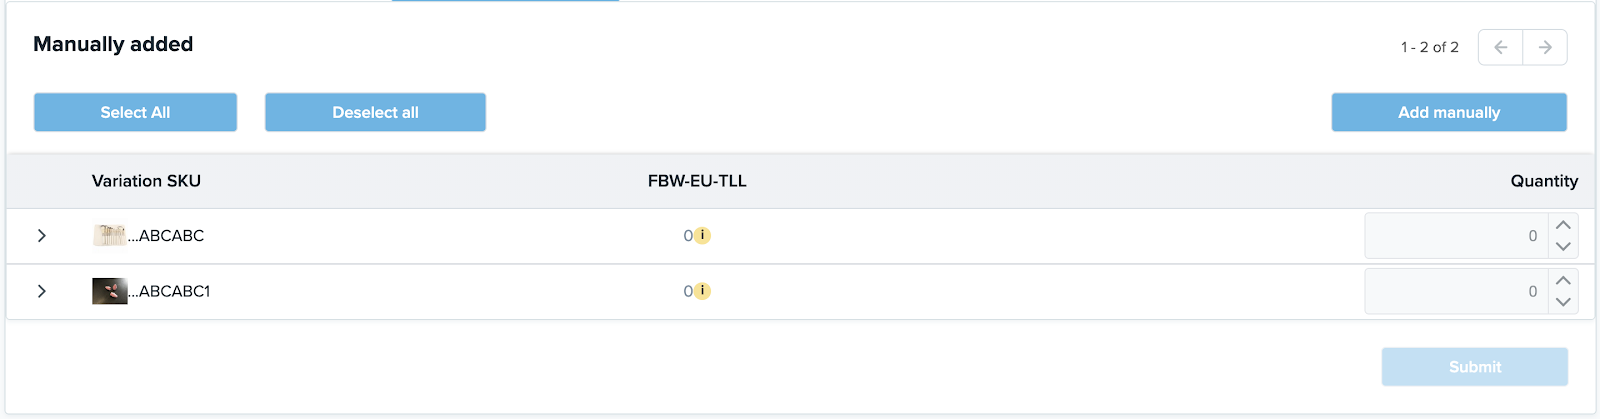Expand the ABCABC variation row

coord(41,236)
